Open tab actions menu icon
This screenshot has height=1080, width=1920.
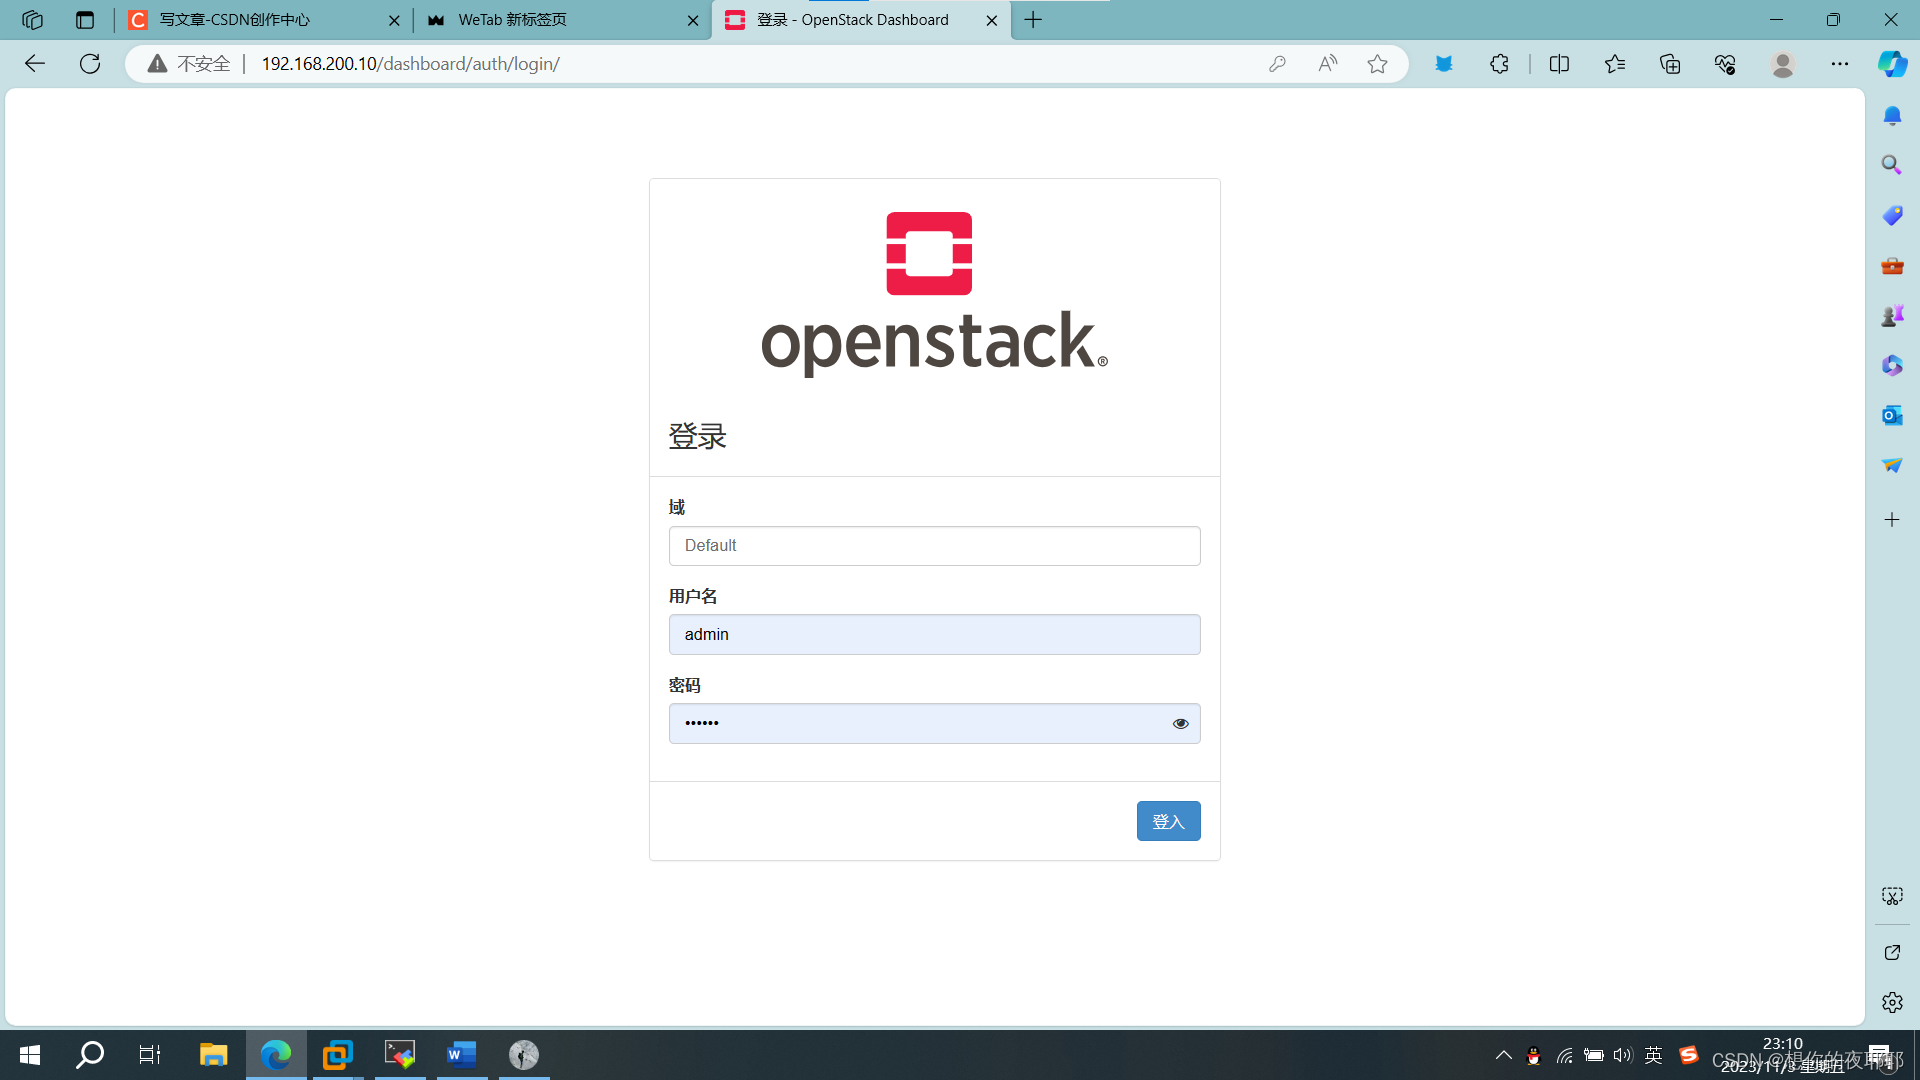coord(85,20)
